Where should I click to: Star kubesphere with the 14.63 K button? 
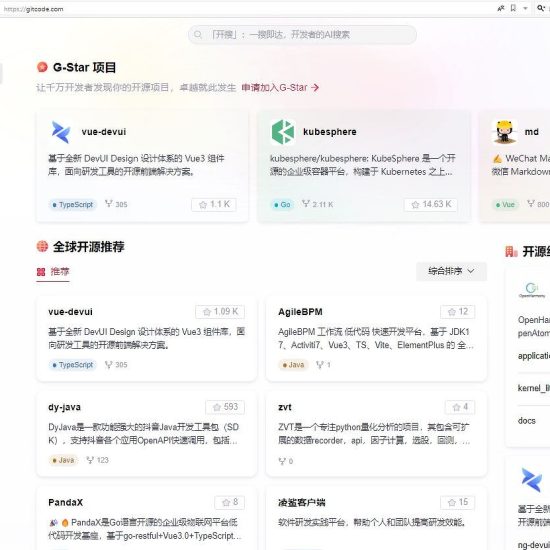pos(431,204)
